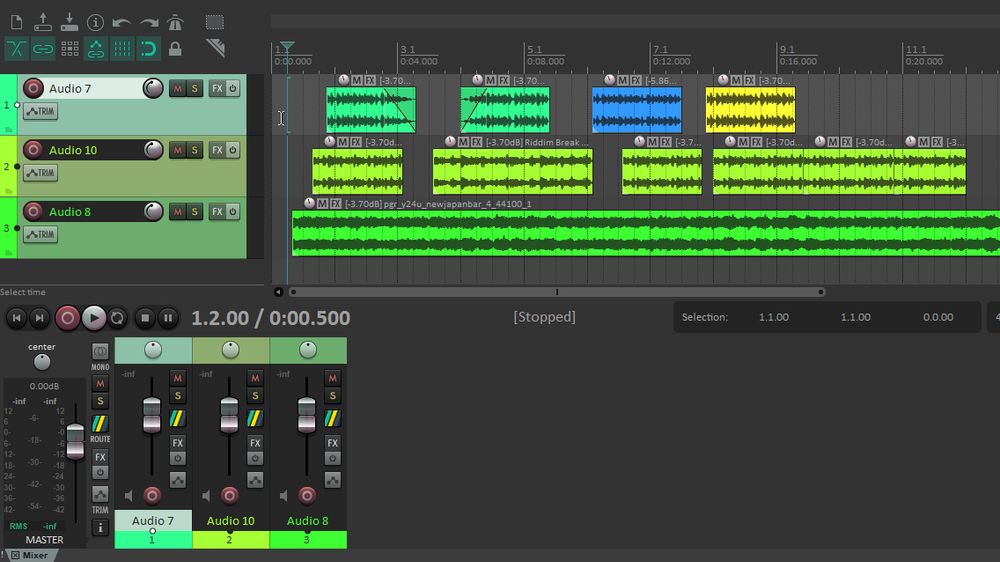Viewport: 1000px width, 562px height.
Task: Mute the Audio 8 track
Action: (177, 211)
